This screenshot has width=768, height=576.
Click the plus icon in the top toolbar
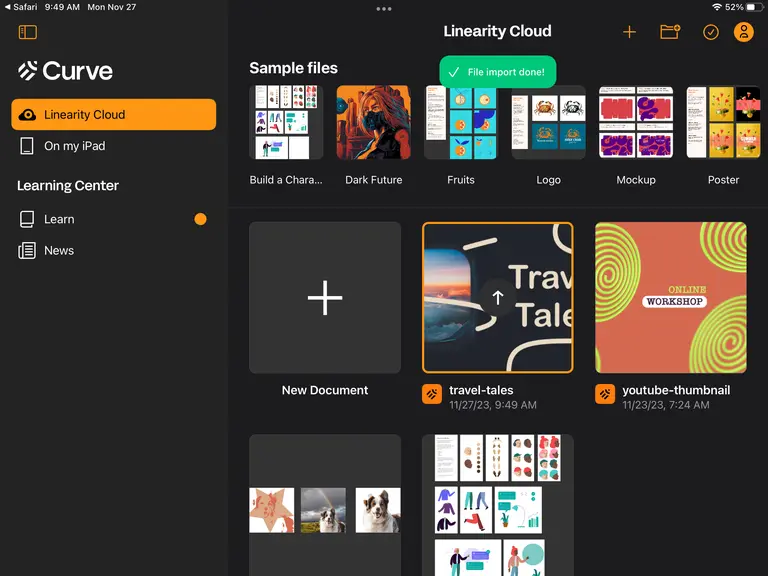click(629, 32)
